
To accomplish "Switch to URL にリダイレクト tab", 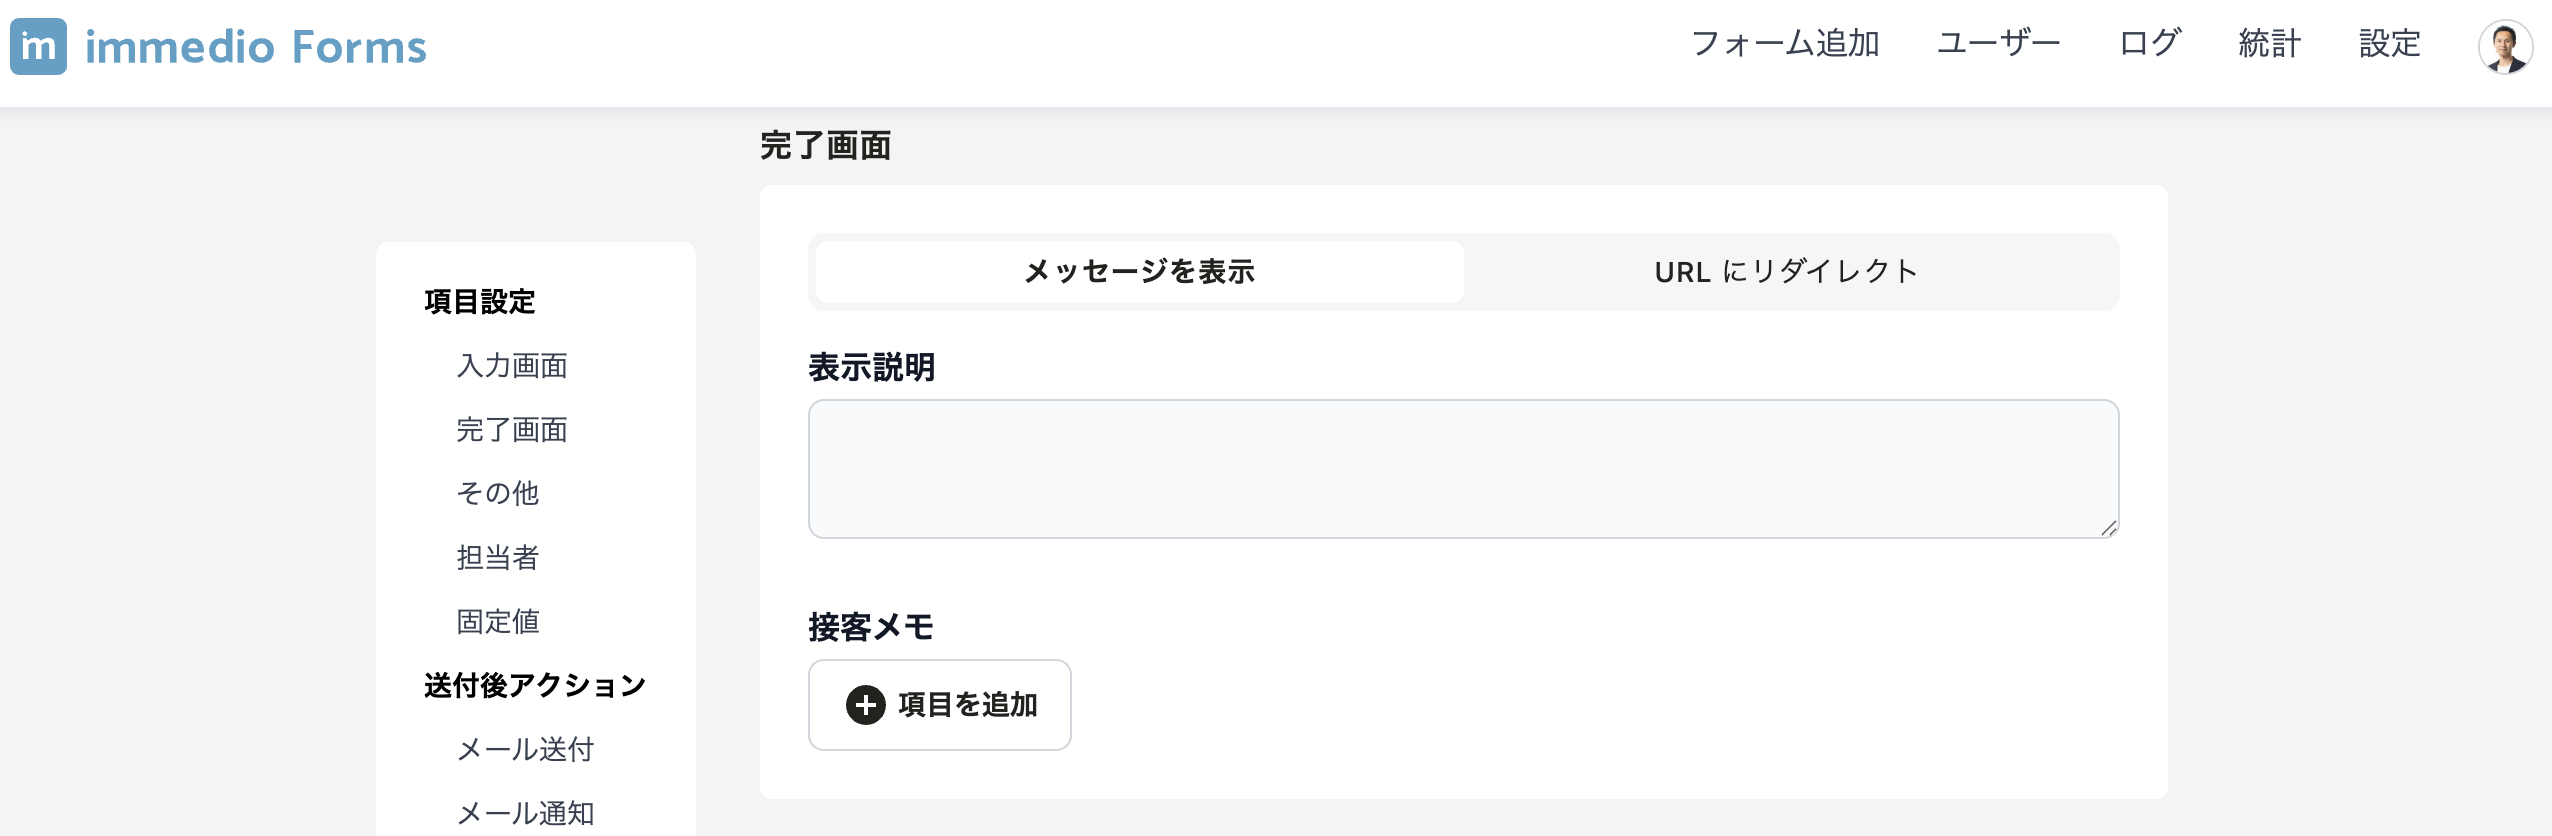I will coord(1786,272).
